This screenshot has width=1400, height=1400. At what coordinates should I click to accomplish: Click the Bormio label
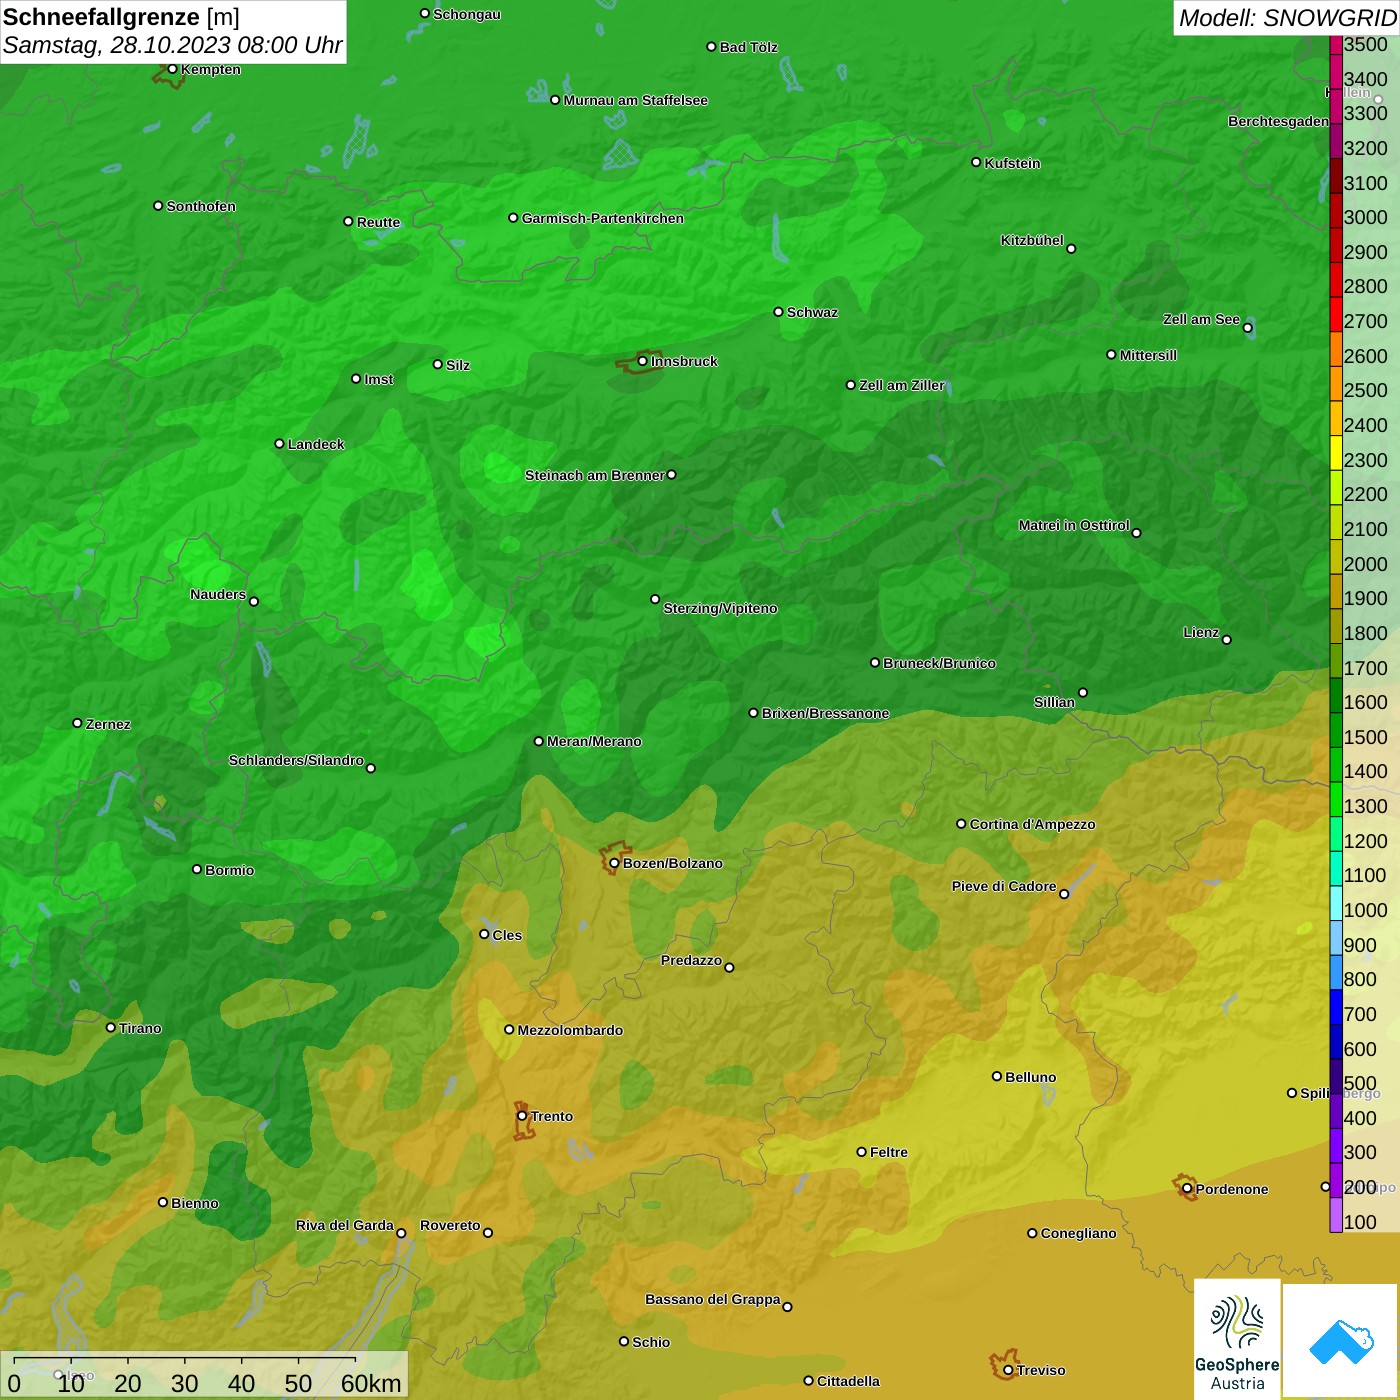[x=230, y=870]
